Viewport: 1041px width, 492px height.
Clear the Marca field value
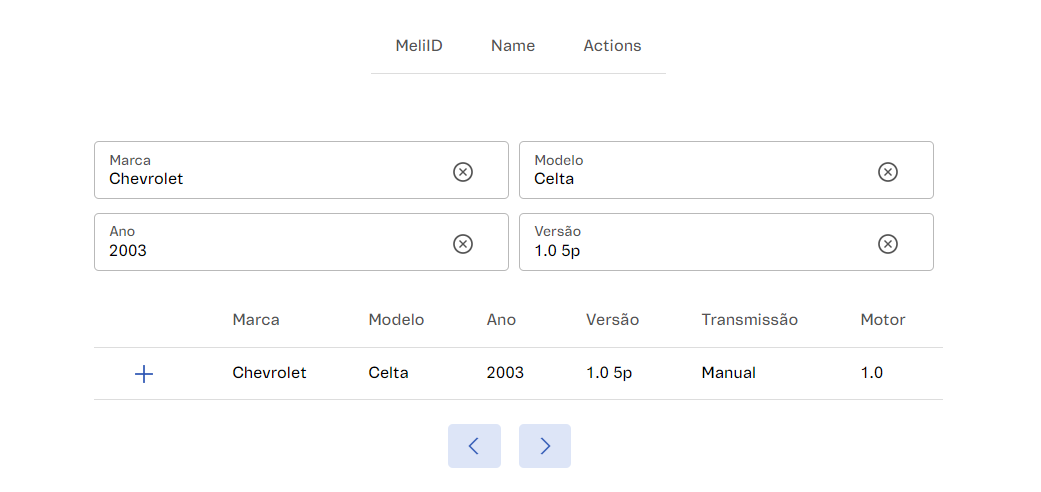(x=463, y=172)
